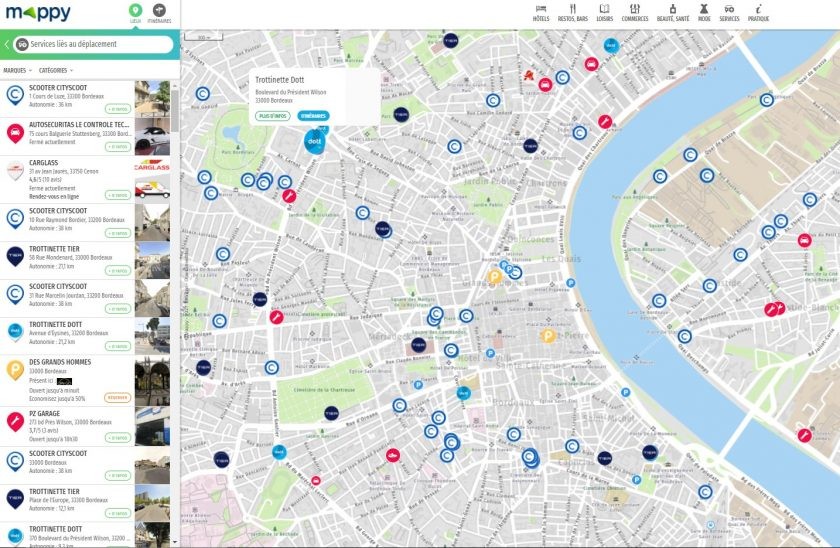
Task: Click the Cityscoot marker on Quai de Brazza
Action: pyautogui.click(x=691, y=155)
